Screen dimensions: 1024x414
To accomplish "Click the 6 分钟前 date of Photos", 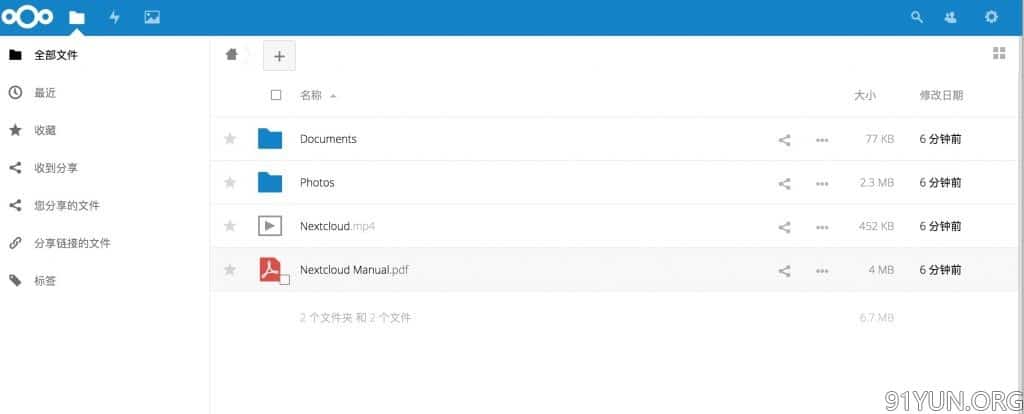I will 940,183.
